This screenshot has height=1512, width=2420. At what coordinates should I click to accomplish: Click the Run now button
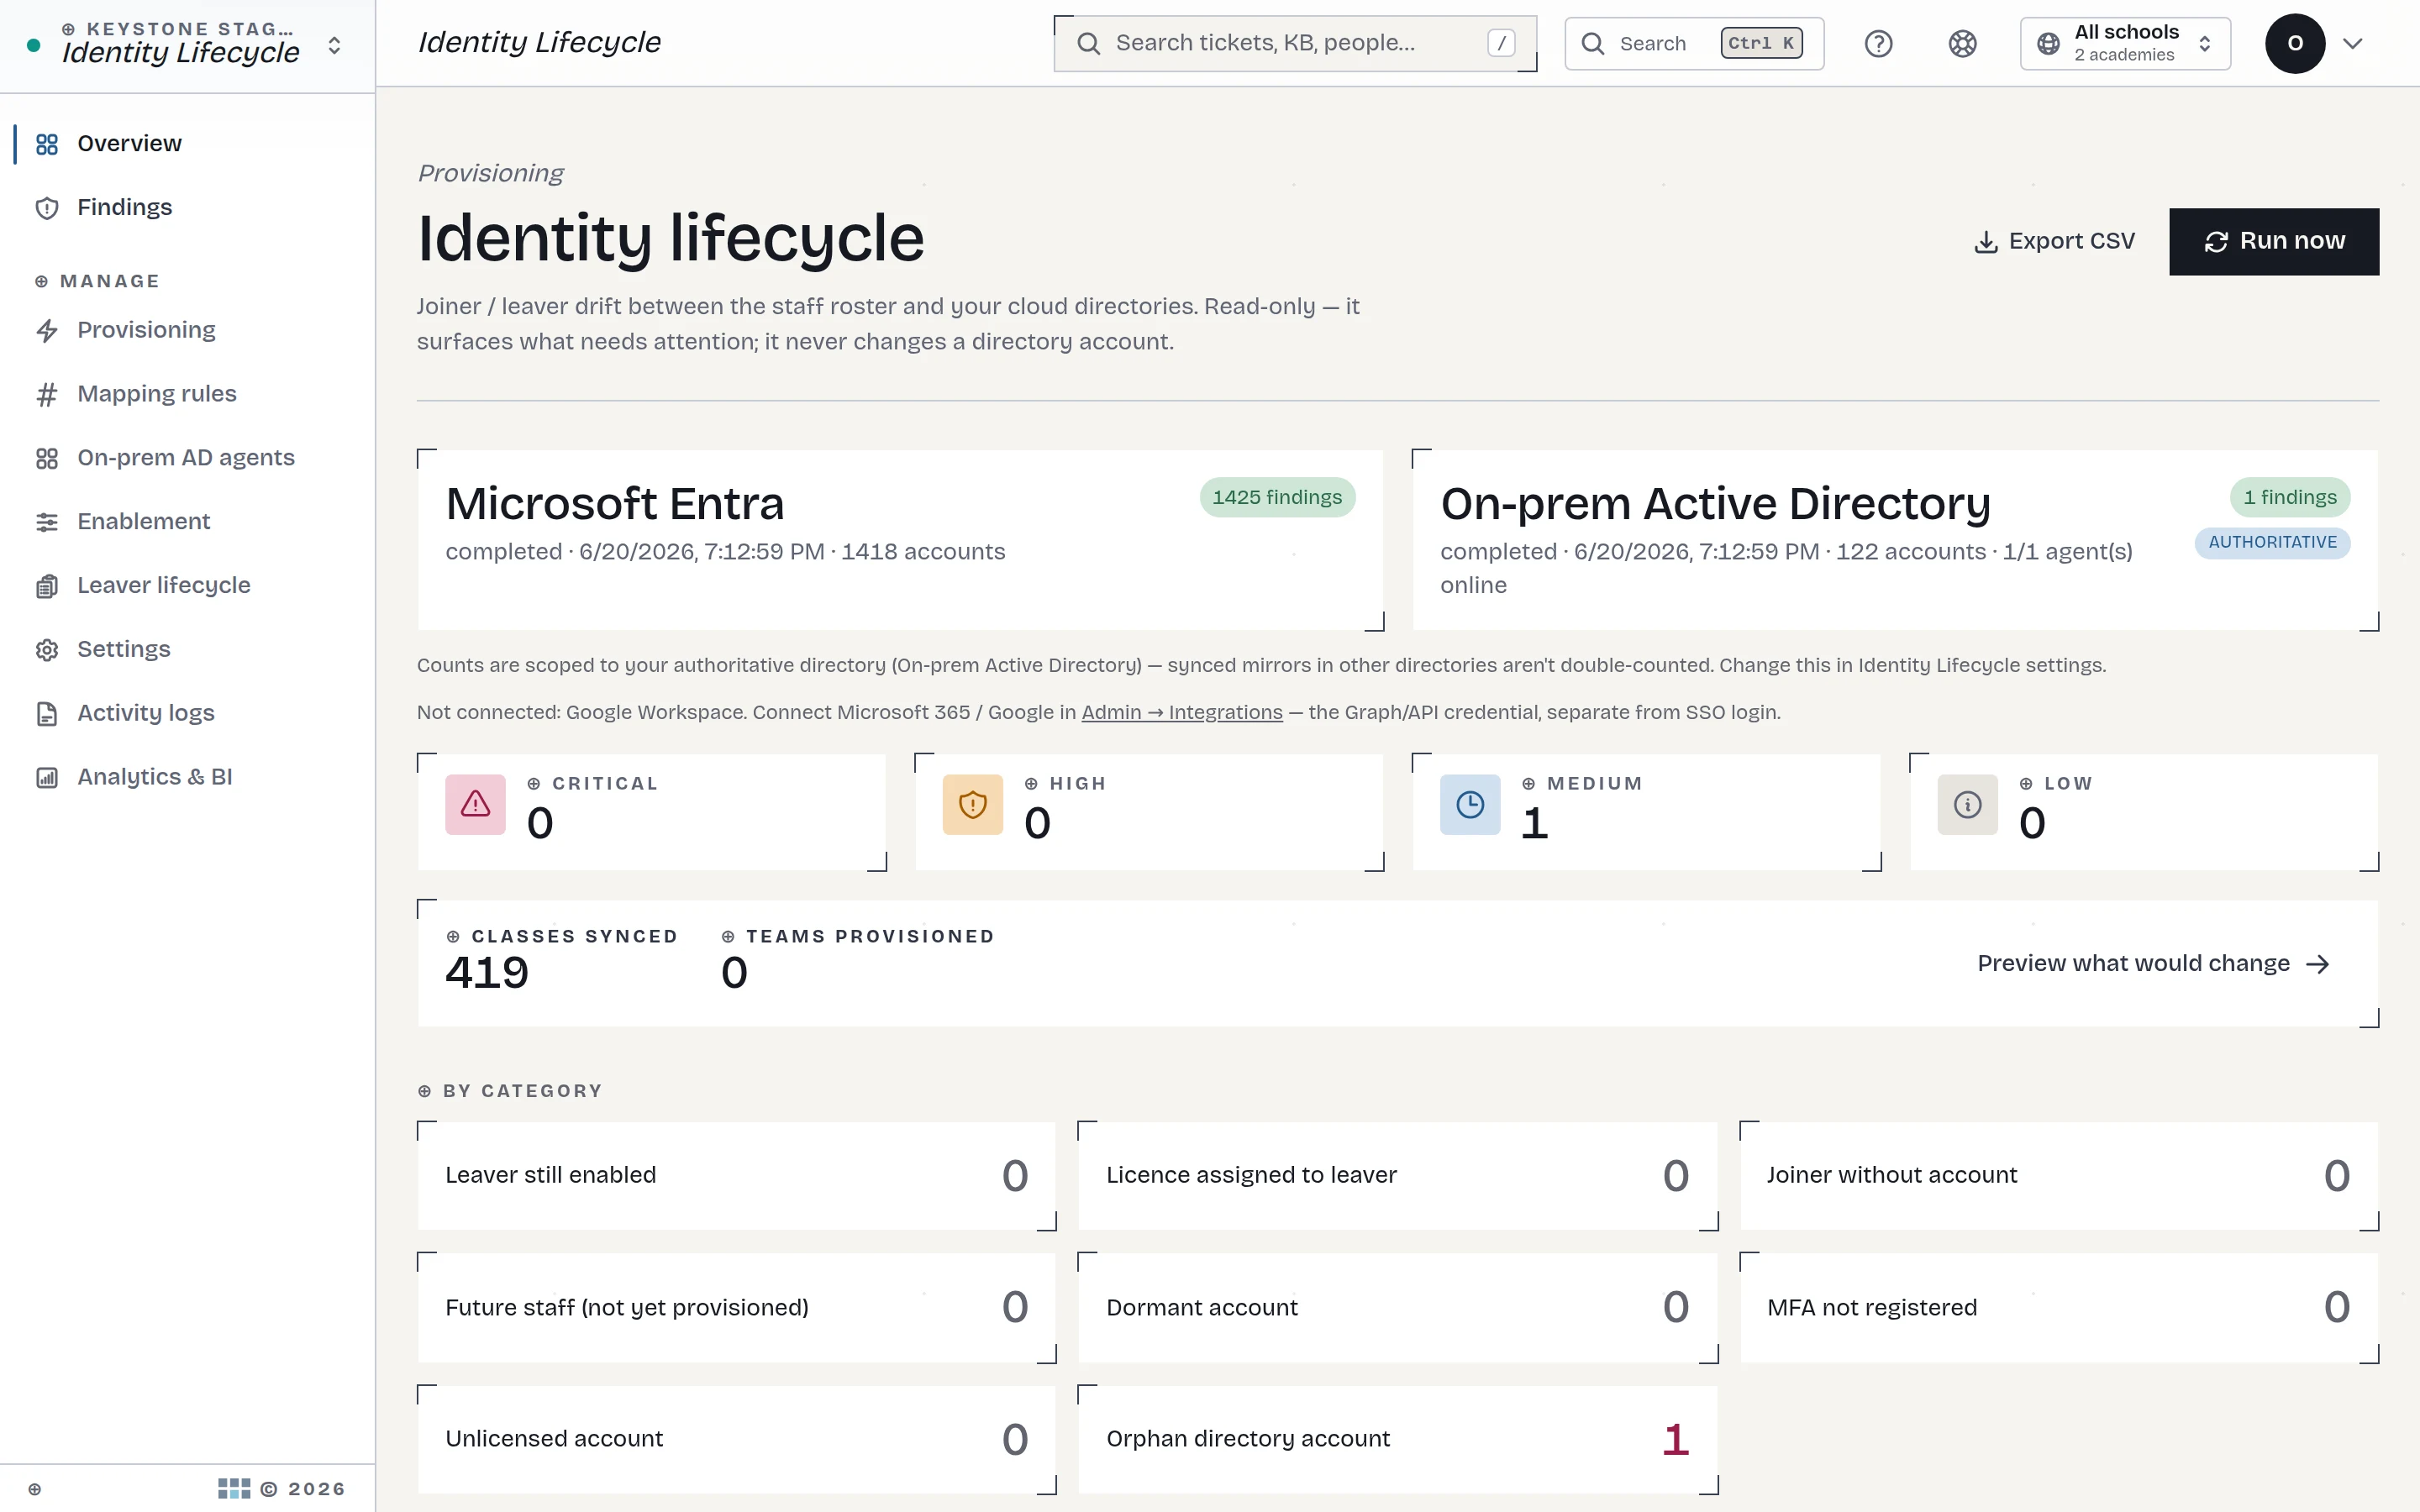coord(2274,242)
